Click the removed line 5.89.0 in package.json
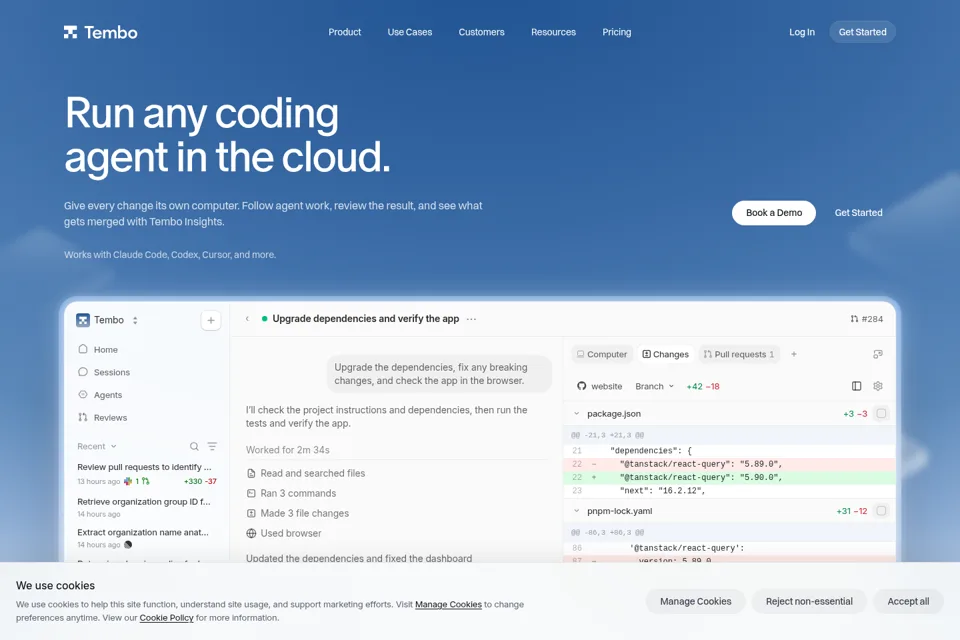The image size is (960, 640). click(729, 464)
